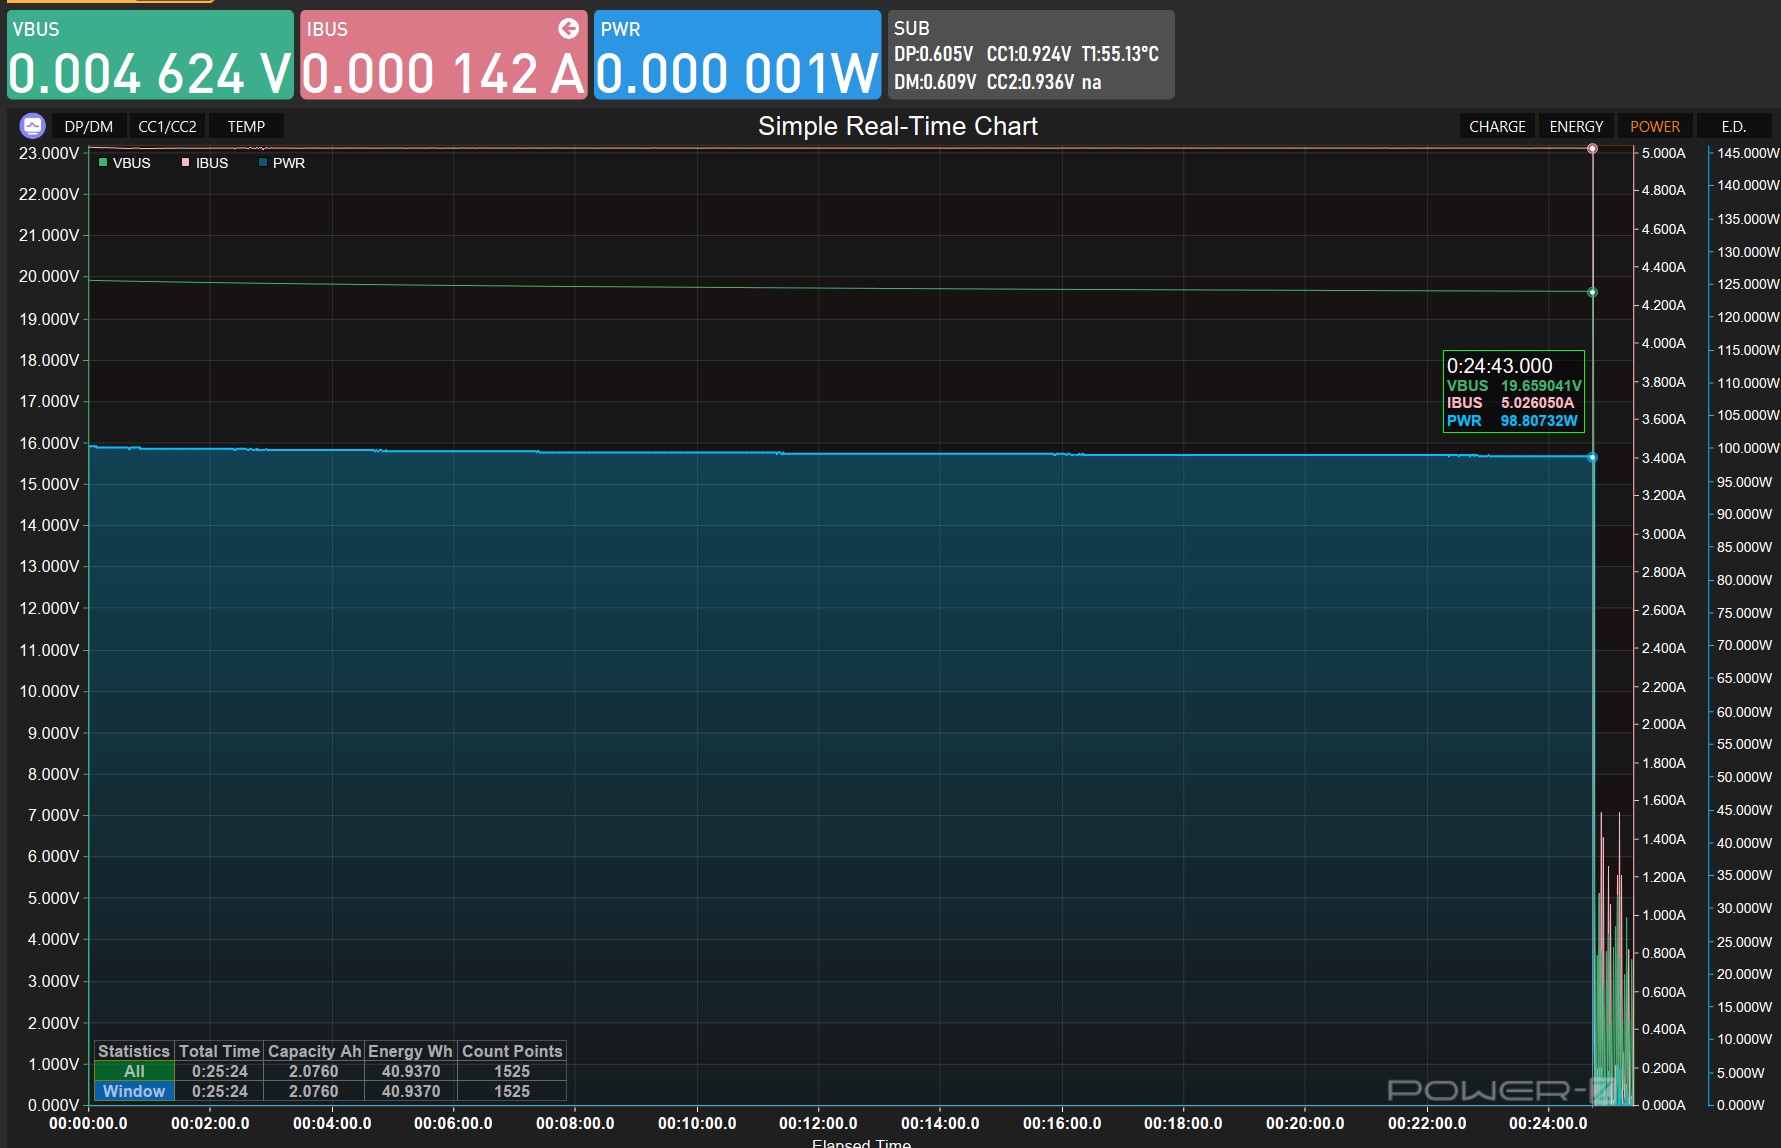Toggle VBUS series via its green legend marker
Screen dimensions: 1781x1148
click(103, 163)
